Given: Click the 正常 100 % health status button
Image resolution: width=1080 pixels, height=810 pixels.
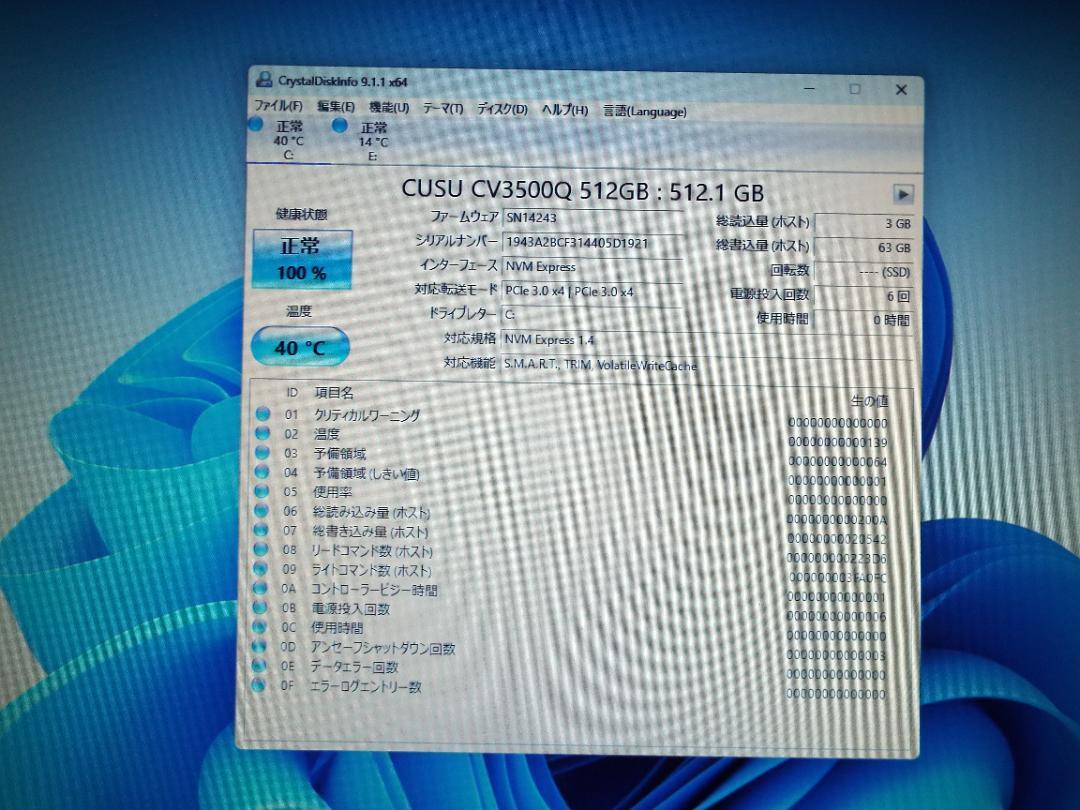Looking at the screenshot, I should (302, 259).
